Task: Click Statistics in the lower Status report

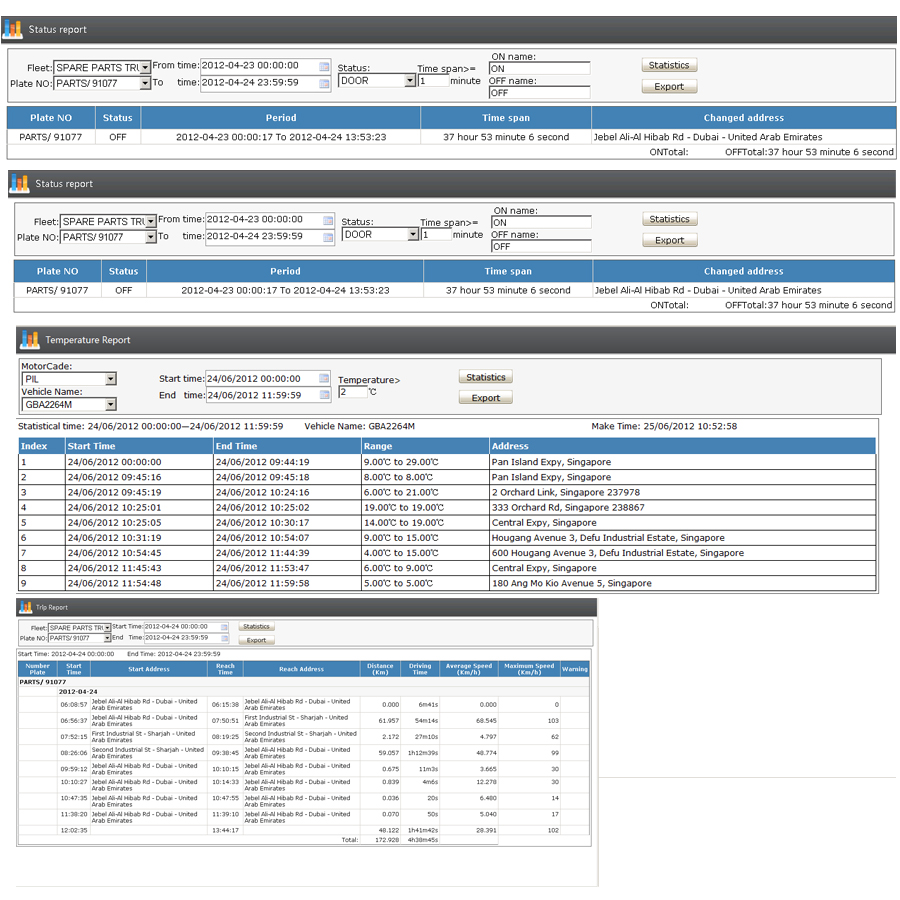Action: [670, 219]
